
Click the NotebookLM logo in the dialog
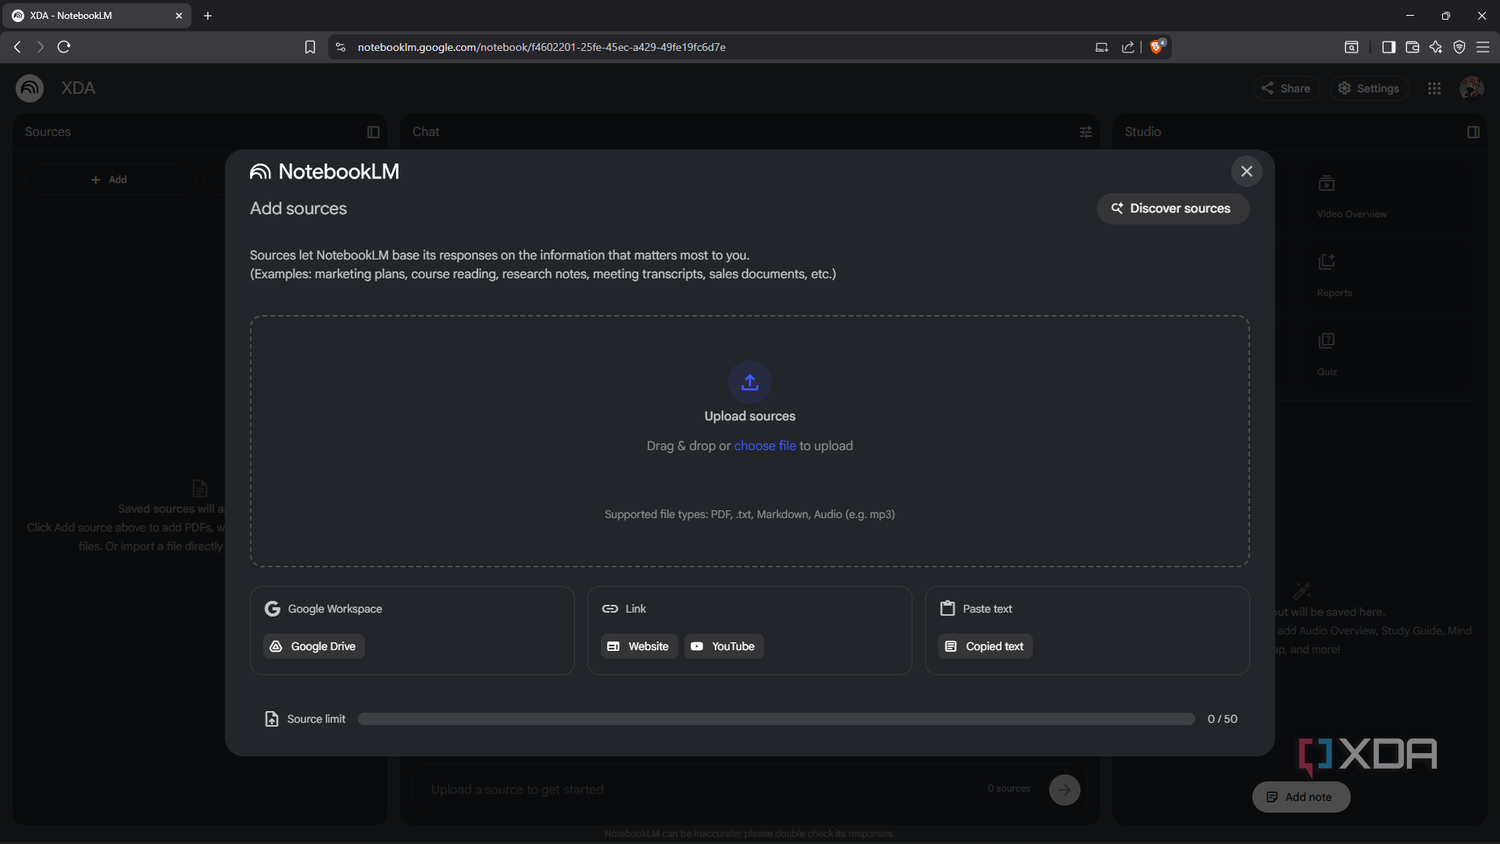pos(325,171)
